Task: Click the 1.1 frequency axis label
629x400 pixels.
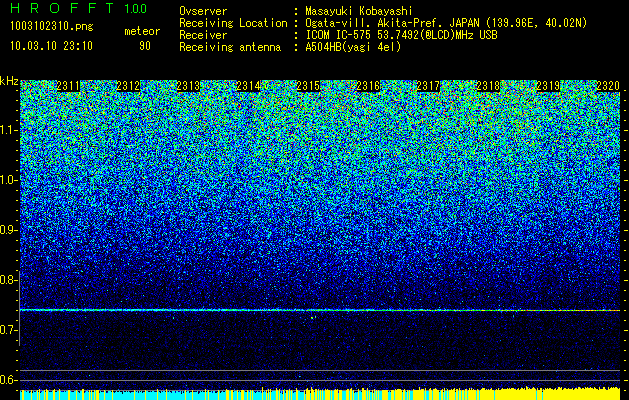Action: pos(9,130)
